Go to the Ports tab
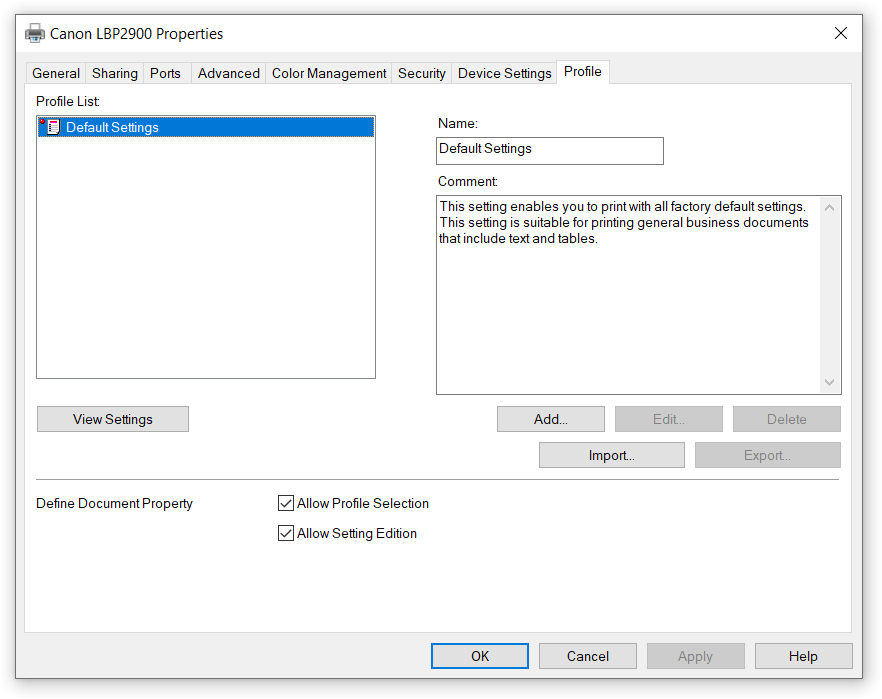The width and height of the screenshot is (882, 699). [166, 73]
